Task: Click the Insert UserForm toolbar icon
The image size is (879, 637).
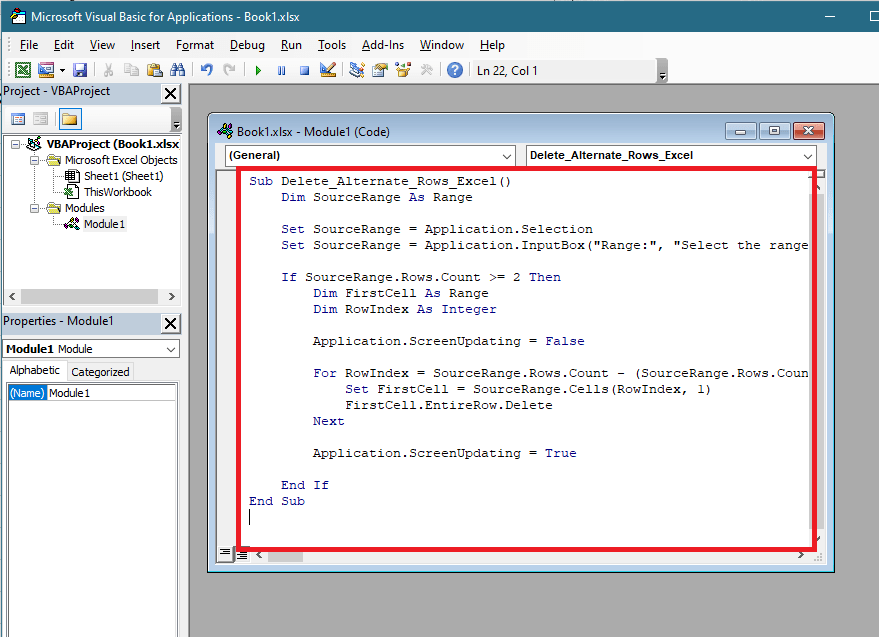Action: click(x=46, y=70)
